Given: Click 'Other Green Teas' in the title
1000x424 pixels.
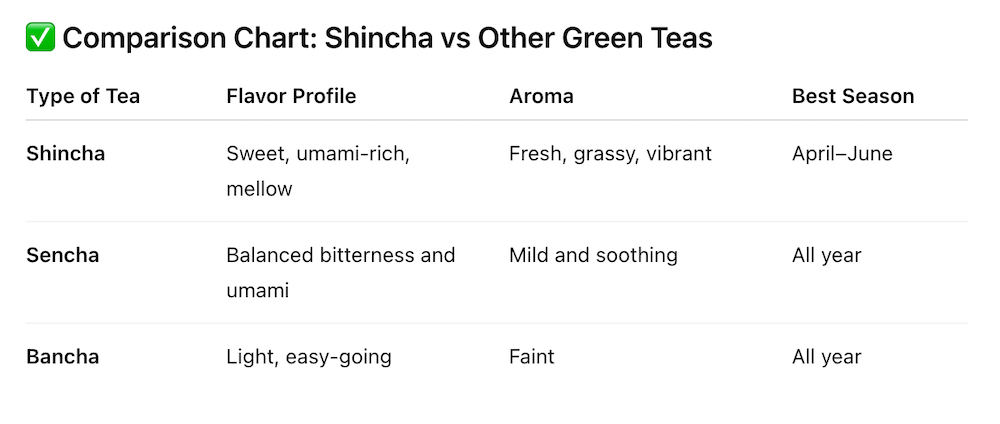Looking at the screenshot, I should (595, 39).
